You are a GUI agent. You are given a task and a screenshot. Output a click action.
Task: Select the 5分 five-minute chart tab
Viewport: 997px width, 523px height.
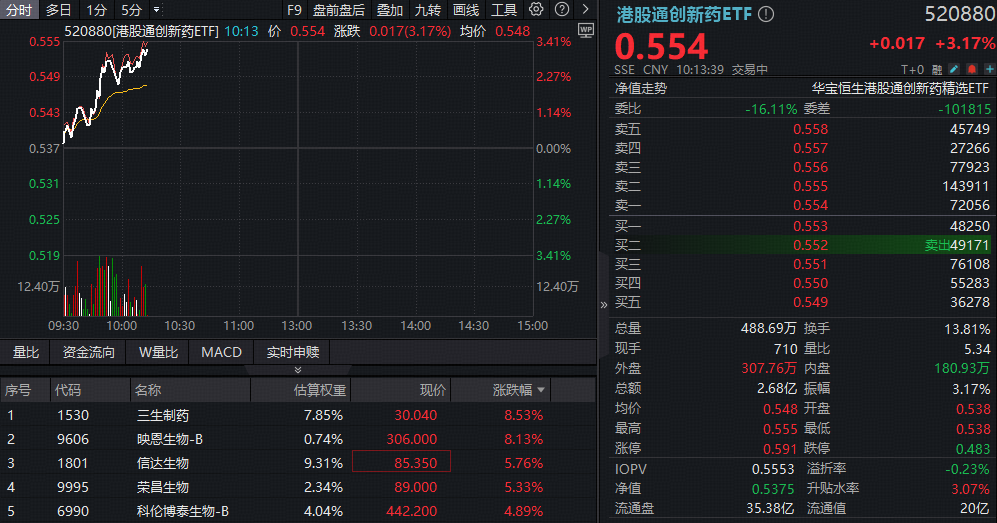point(131,10)
